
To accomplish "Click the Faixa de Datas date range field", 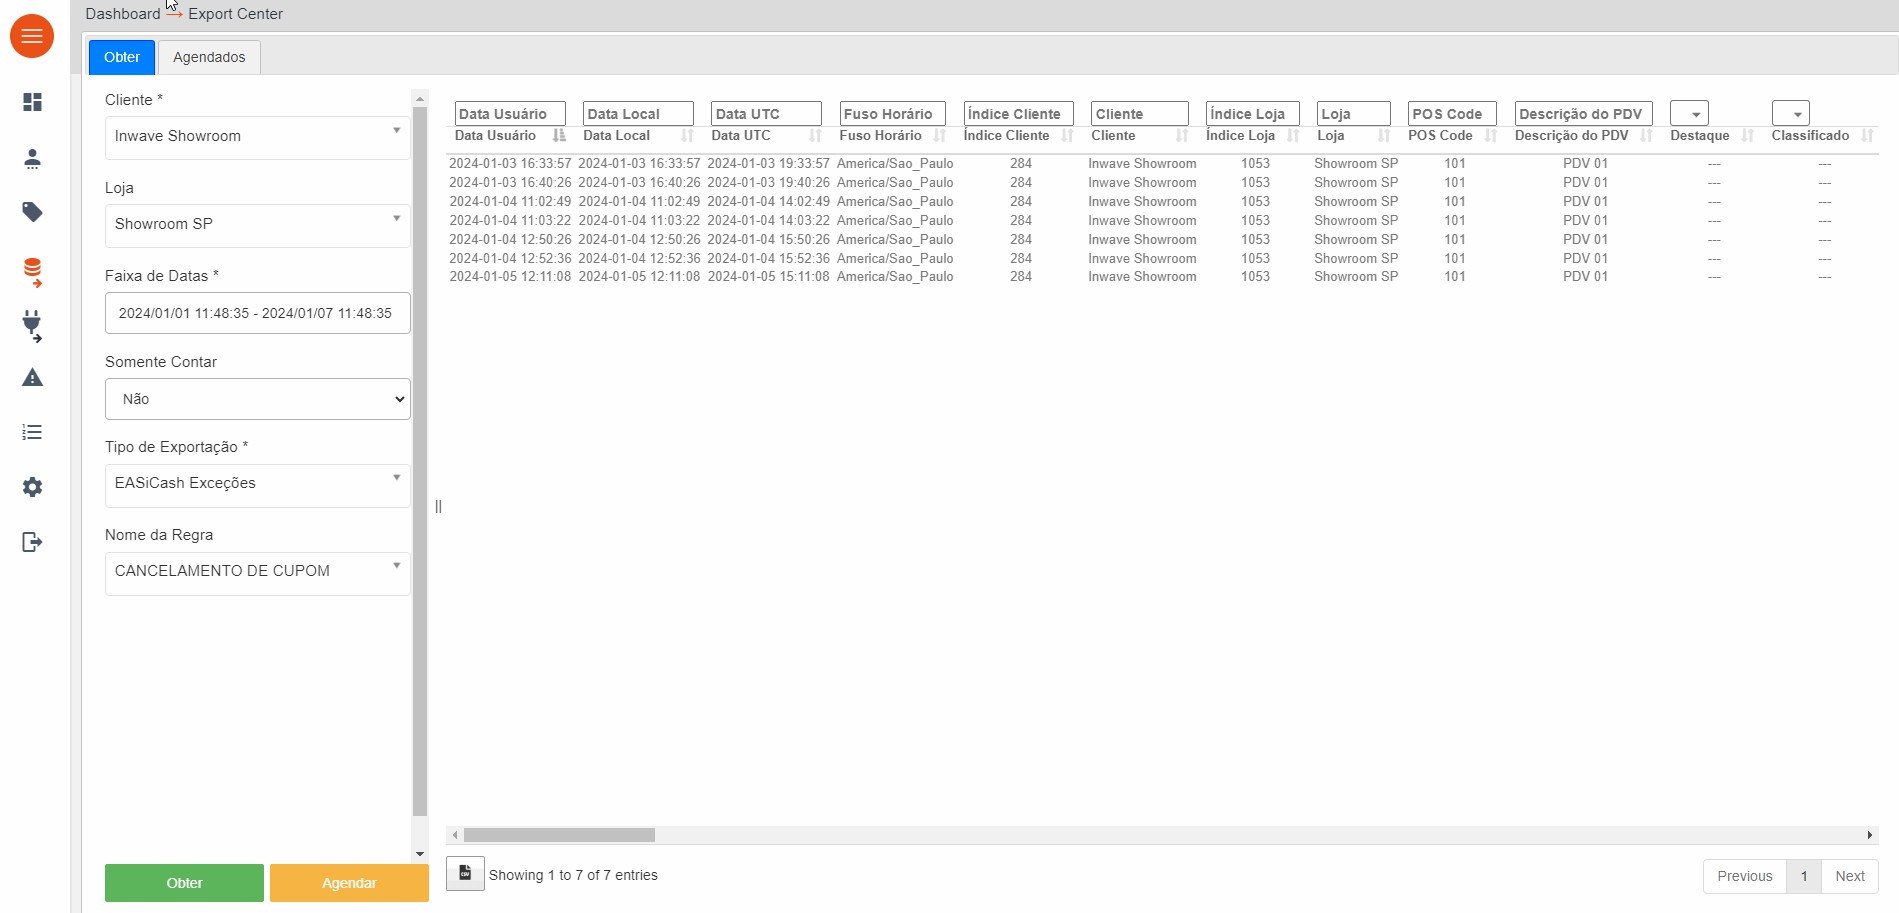I will click(x=257, y=313).
